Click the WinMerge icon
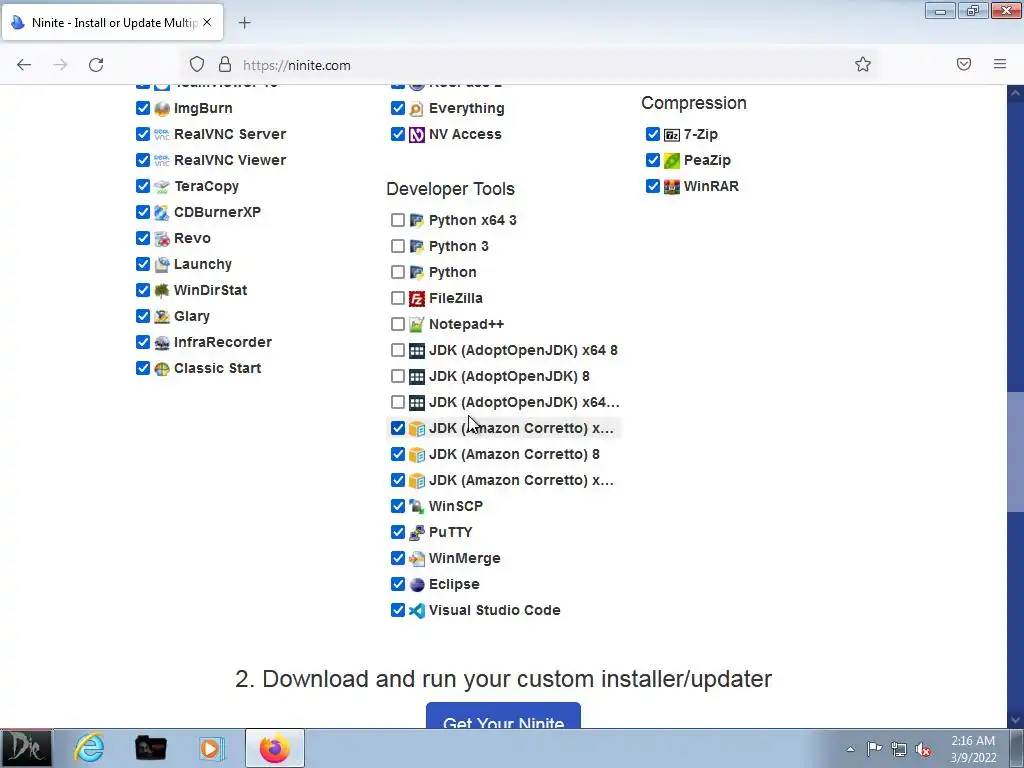 click(x=417, y=558)
